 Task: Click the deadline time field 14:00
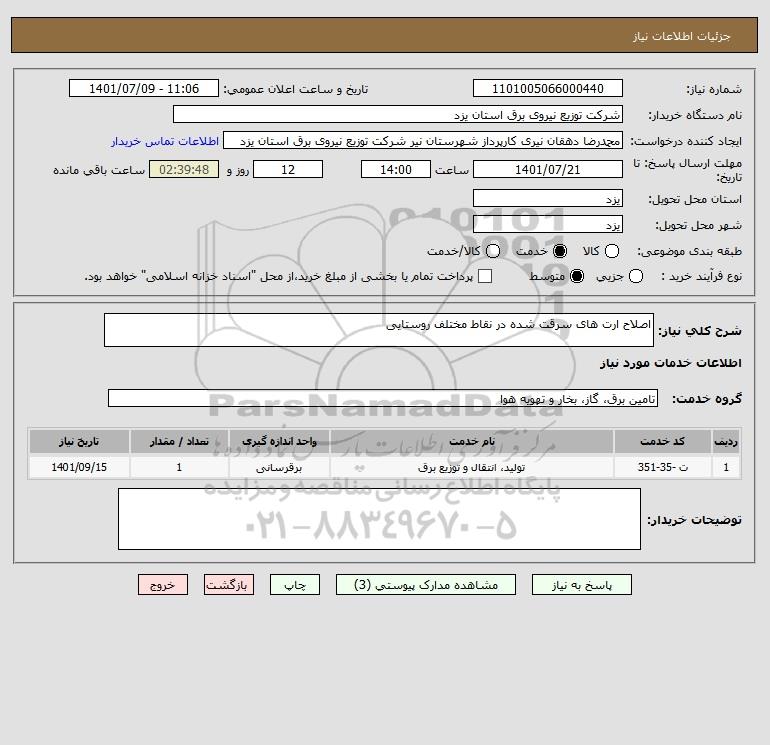coord(396,170)
